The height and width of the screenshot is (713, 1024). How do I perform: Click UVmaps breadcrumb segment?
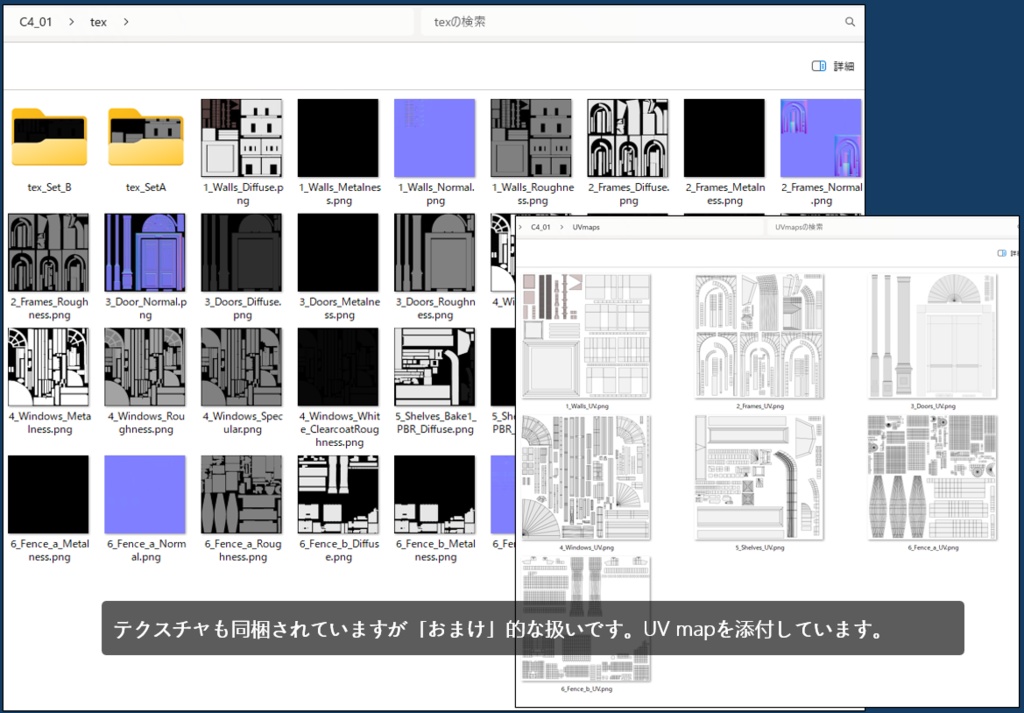(x=586, y=227)
